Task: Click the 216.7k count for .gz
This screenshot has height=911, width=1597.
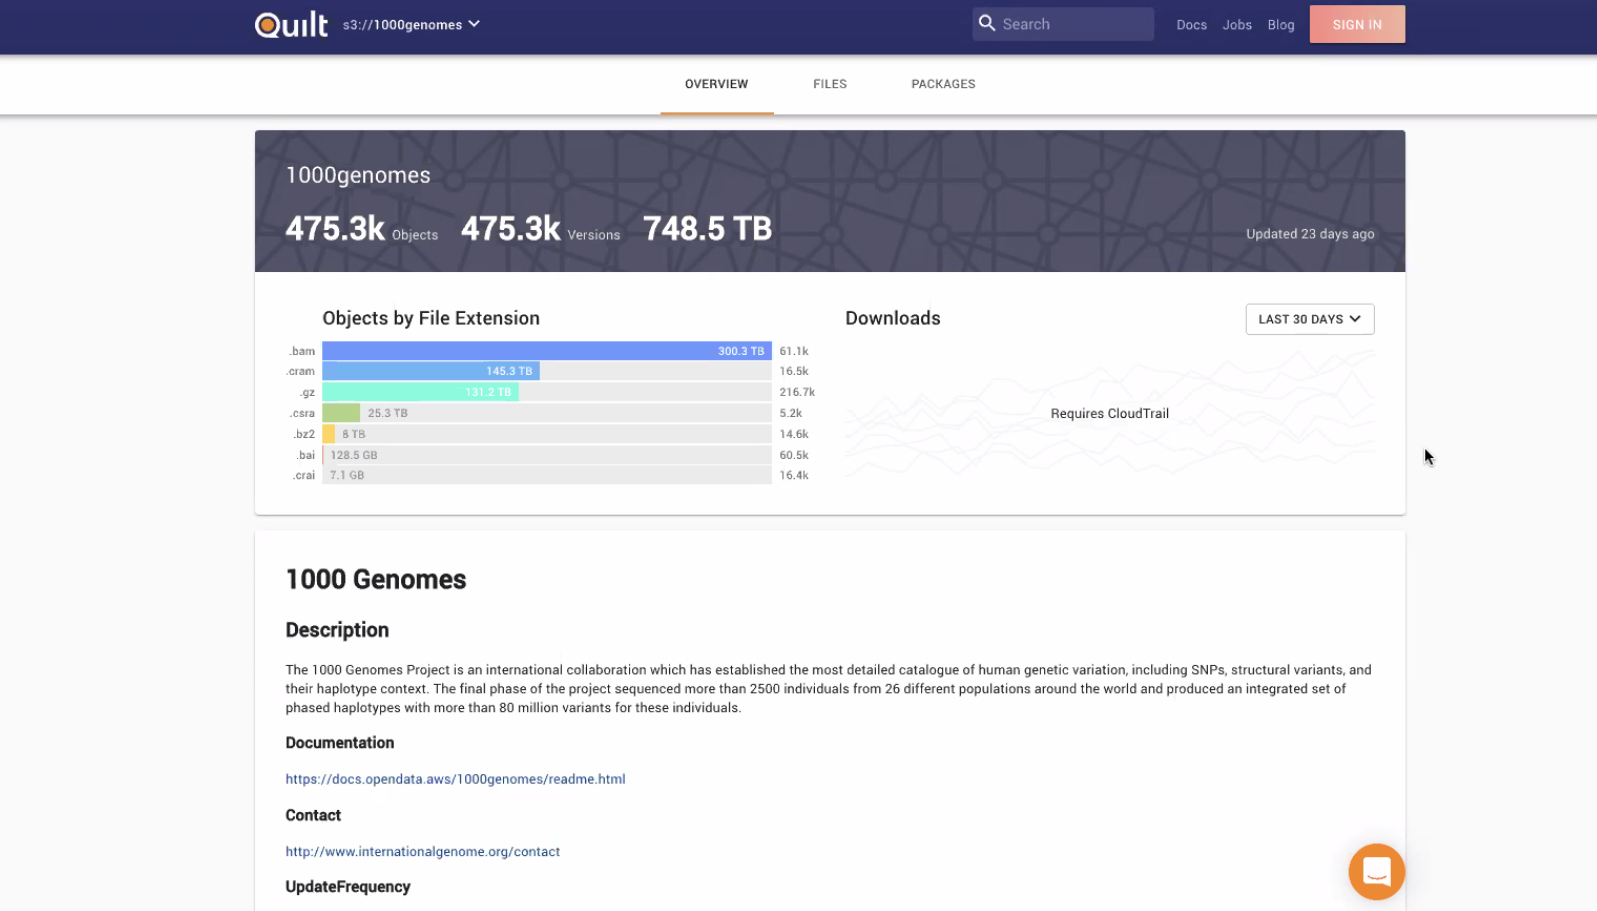Action: [x=797, y=392]
